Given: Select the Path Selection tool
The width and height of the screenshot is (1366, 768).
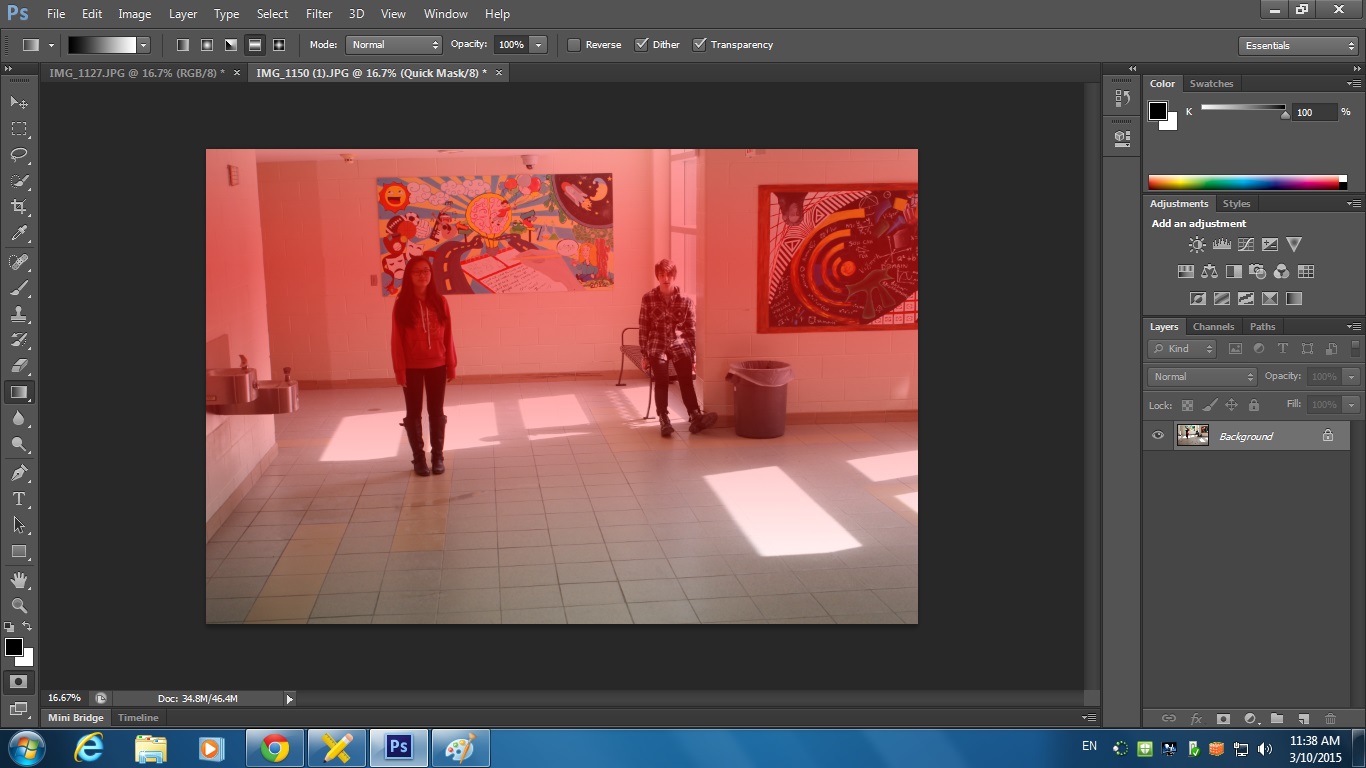Looking at the screenshot, I should 19,525.
